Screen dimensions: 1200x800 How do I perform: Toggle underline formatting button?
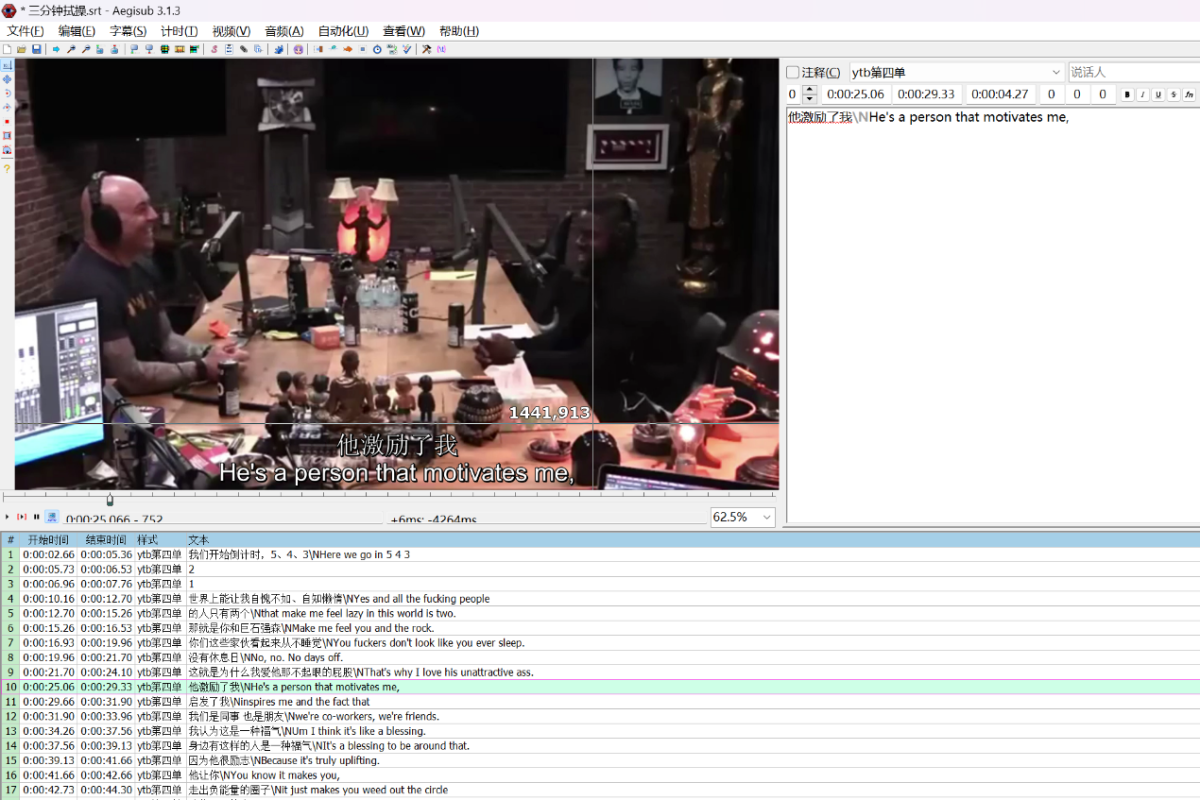pyautogui.click(x=1158, y=95)
